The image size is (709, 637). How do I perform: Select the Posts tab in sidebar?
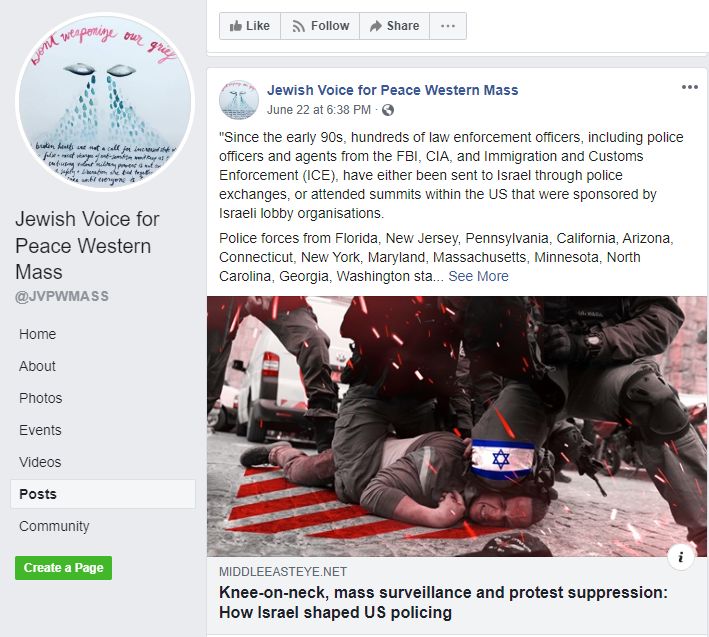coord(103,494)
